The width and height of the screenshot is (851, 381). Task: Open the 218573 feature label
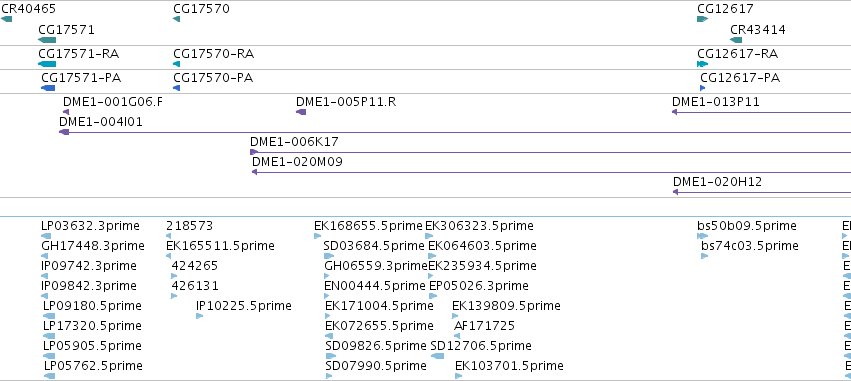(189, 226)
